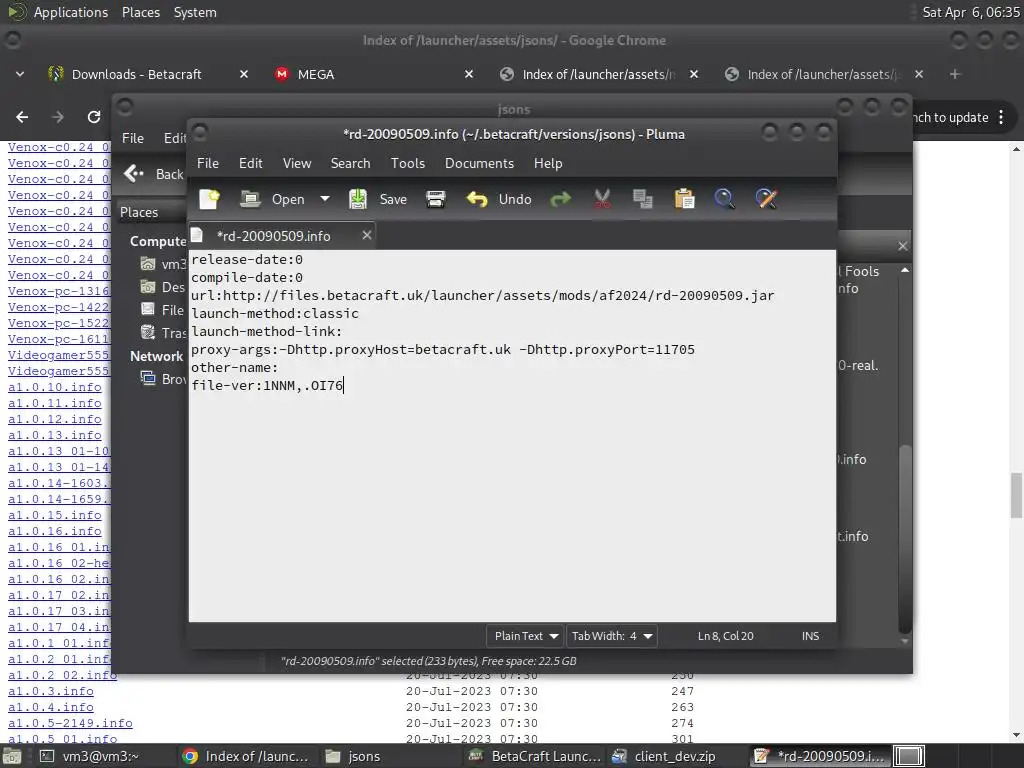
Task: Open Pluma's Tools menu
Action: (408, 163)
